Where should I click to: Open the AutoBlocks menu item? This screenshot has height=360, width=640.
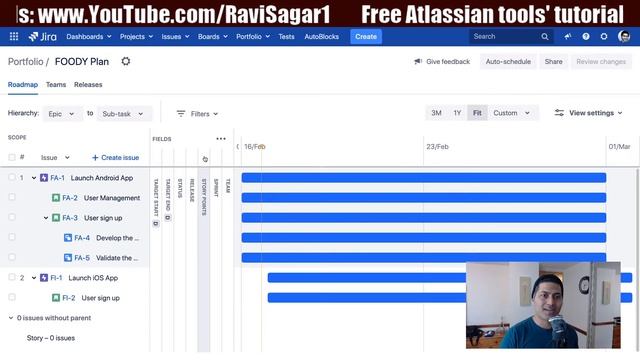coord(322,37)
